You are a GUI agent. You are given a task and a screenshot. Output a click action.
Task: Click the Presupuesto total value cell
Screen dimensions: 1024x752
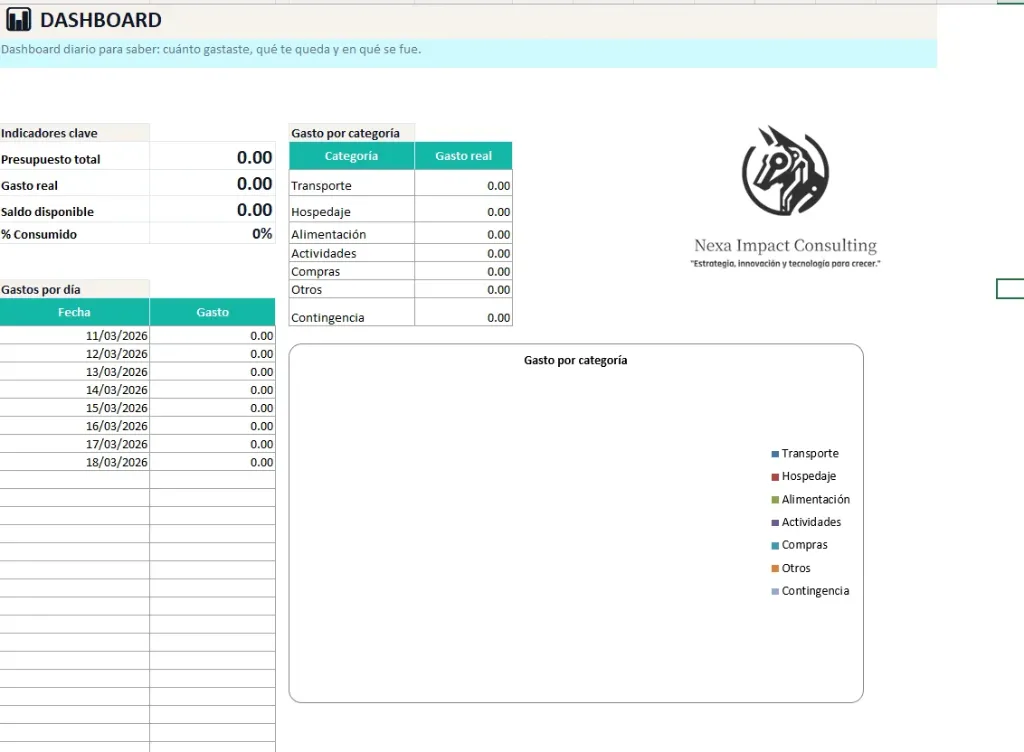coord(212,157)
